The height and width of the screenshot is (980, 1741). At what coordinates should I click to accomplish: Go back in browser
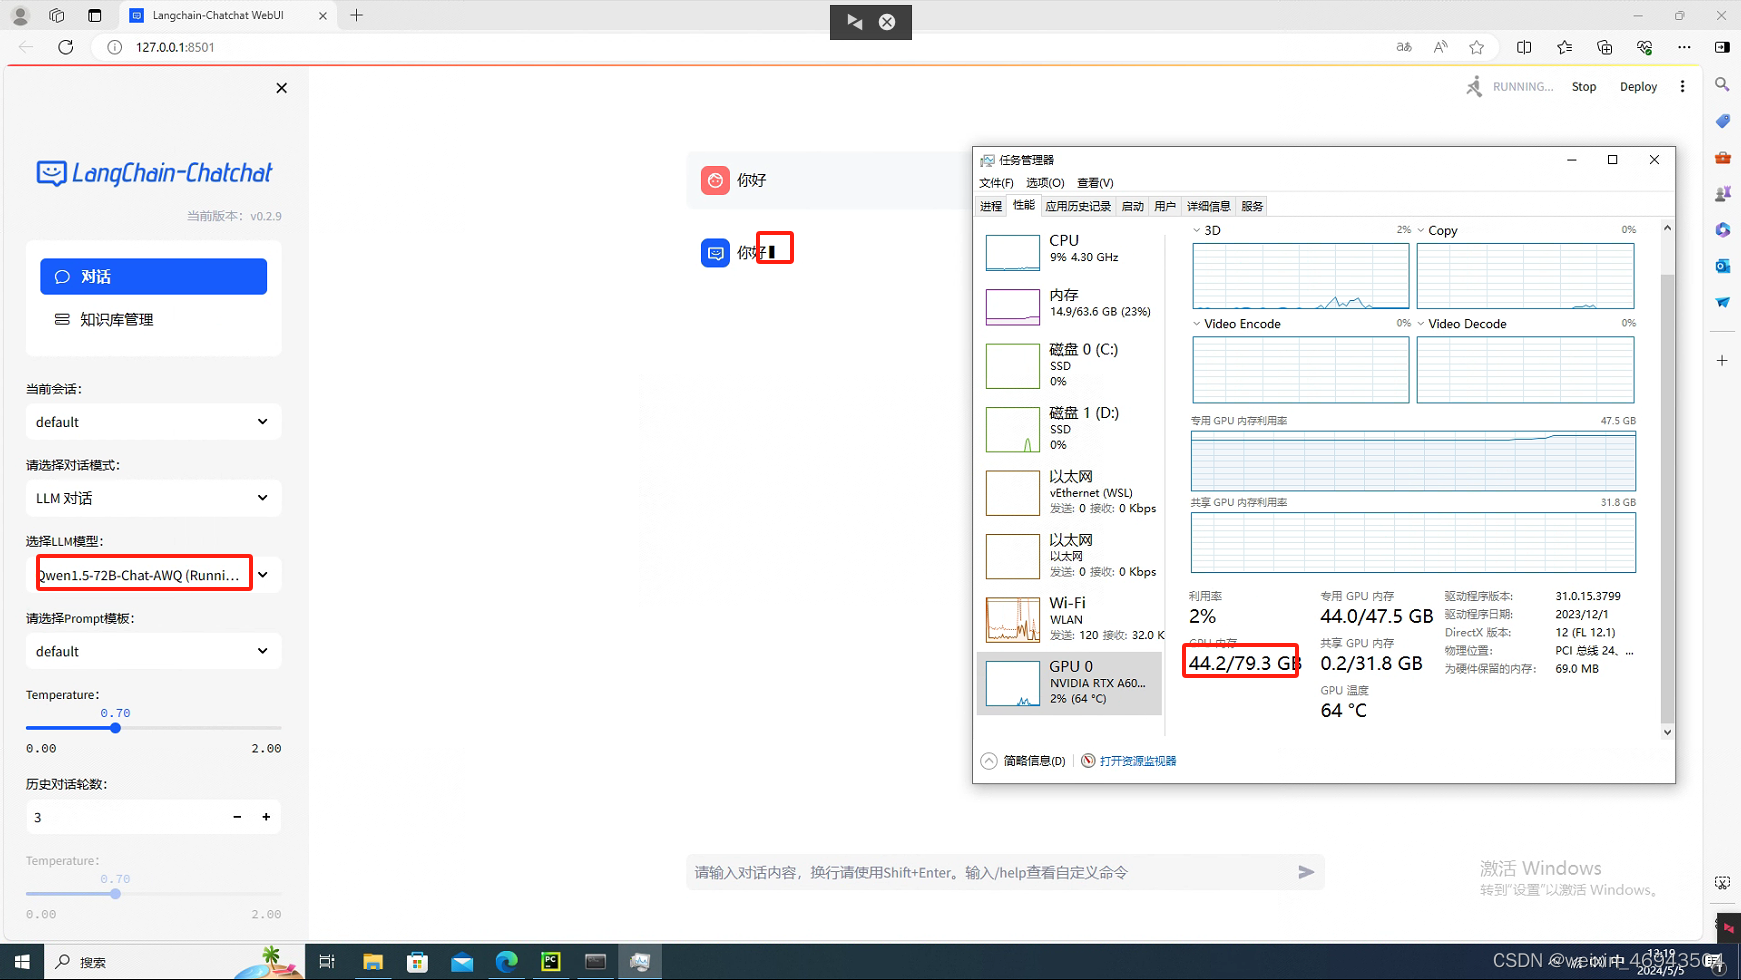(x=26, y=47)
